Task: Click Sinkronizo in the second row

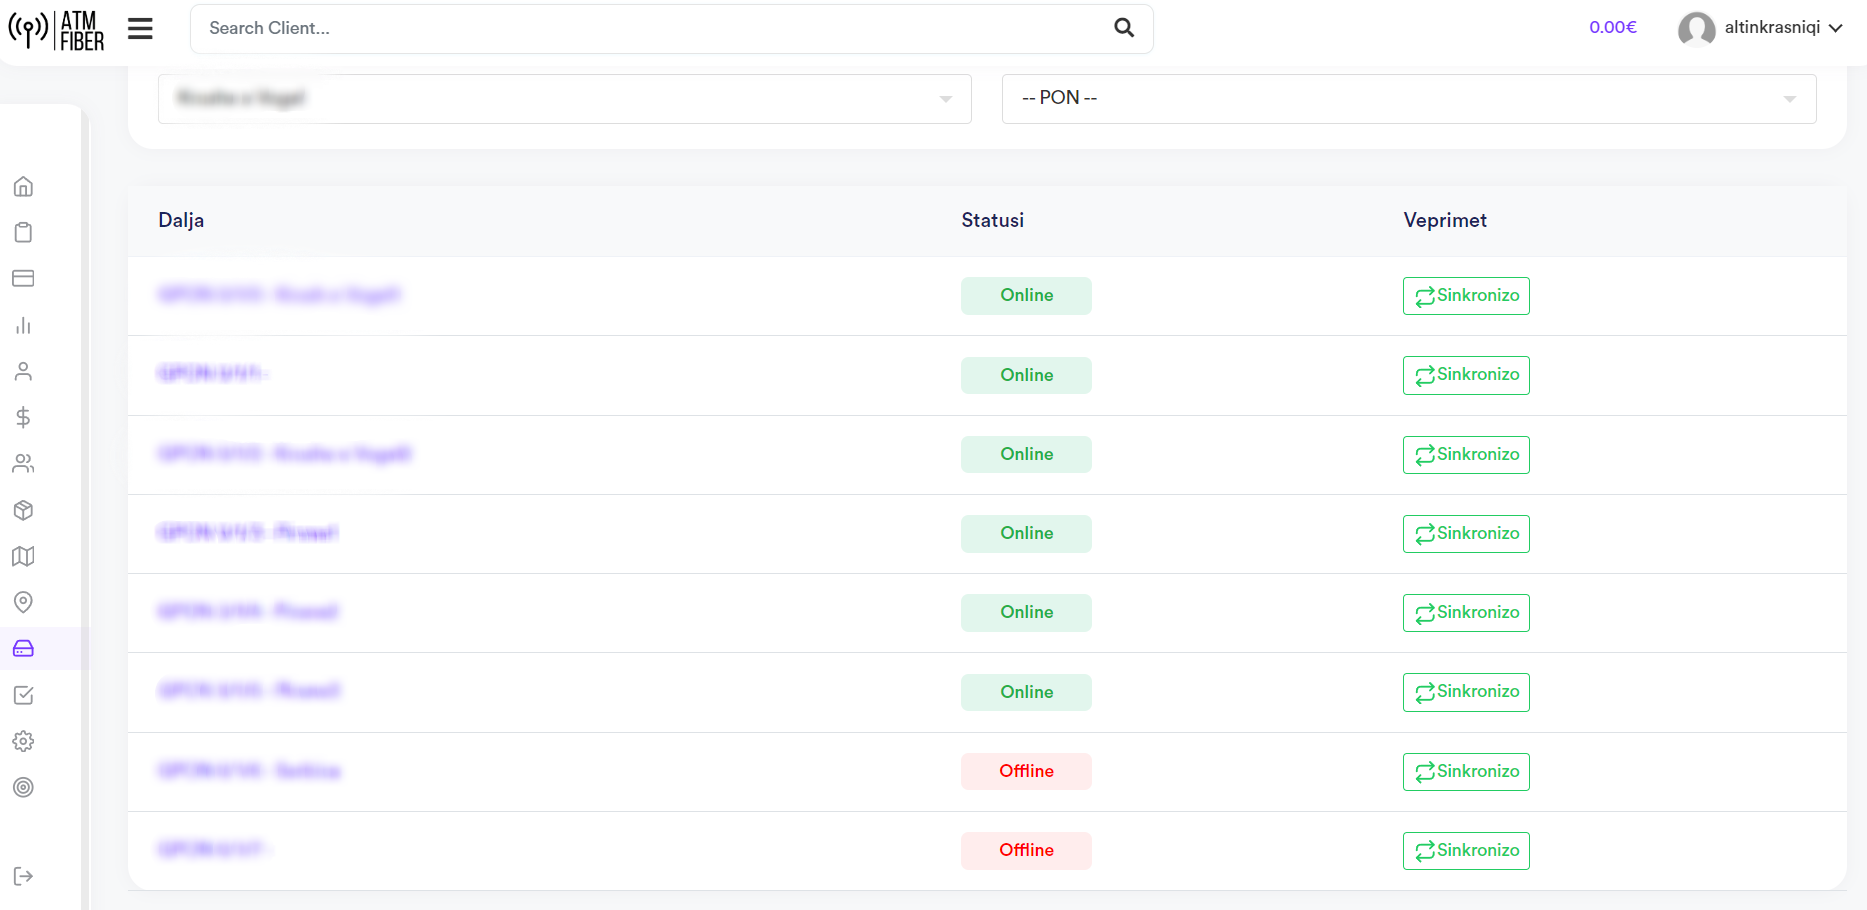Action: click(1466, 375)
